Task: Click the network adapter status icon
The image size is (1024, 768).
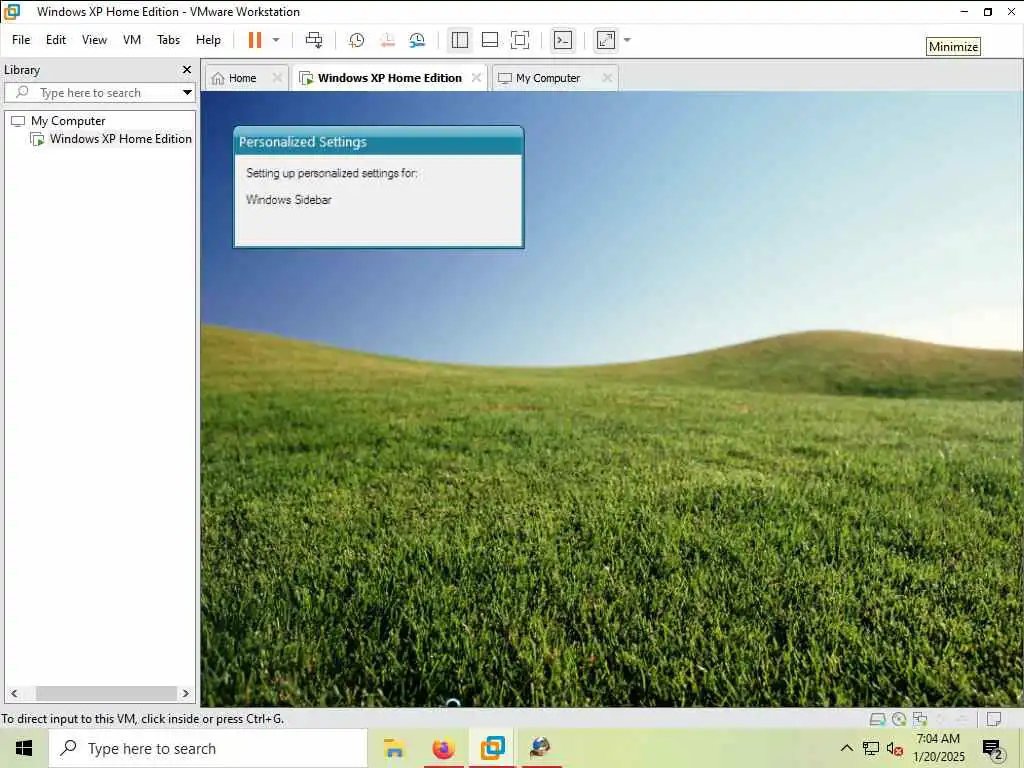Action: pyautogui.click(x=920, y=719)
